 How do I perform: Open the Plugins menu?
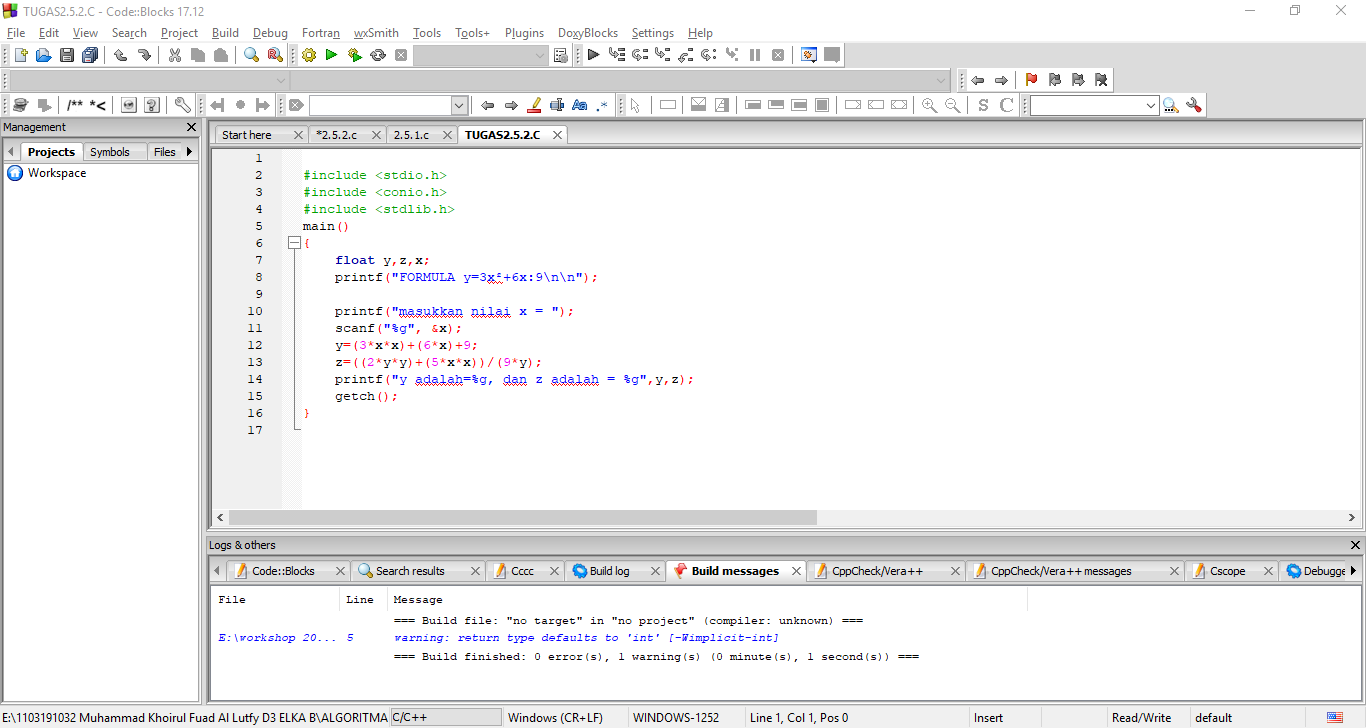524,33
